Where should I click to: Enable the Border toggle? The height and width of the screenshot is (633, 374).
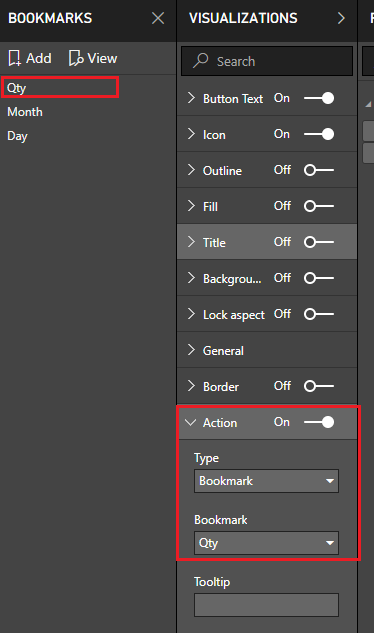(x=319, y=386)
